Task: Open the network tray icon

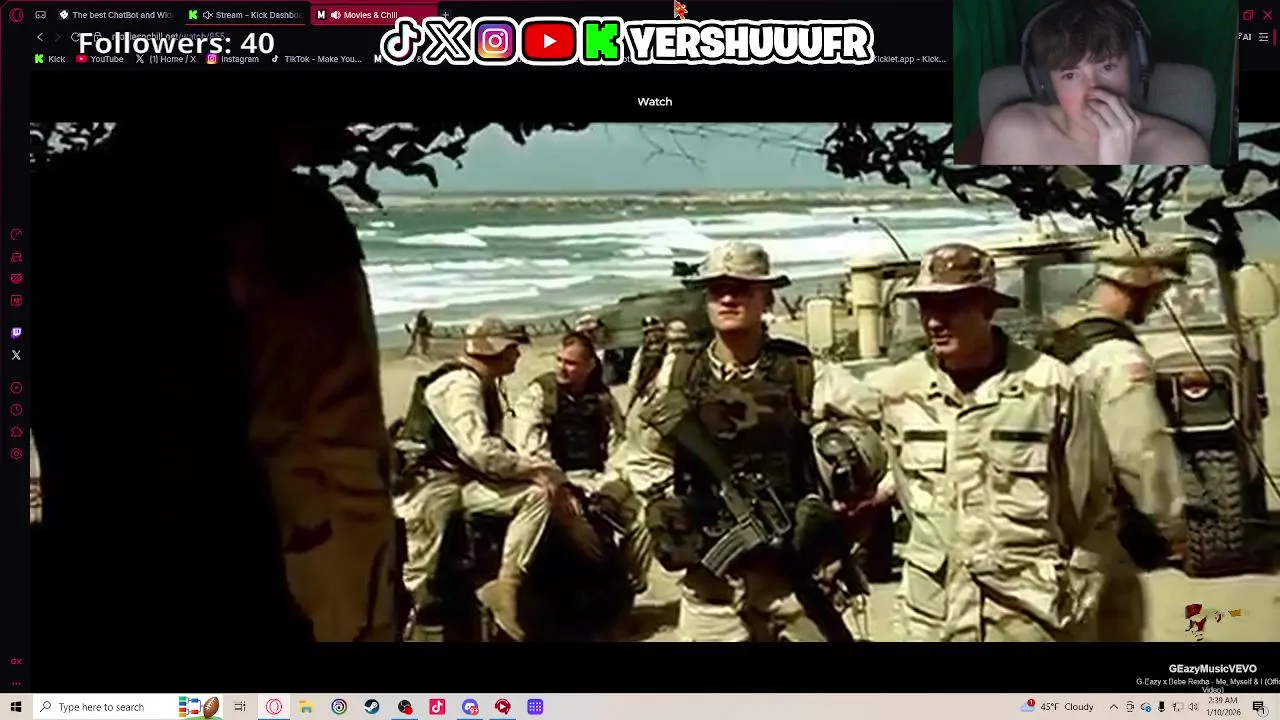Action: (x=1176, y=707)
